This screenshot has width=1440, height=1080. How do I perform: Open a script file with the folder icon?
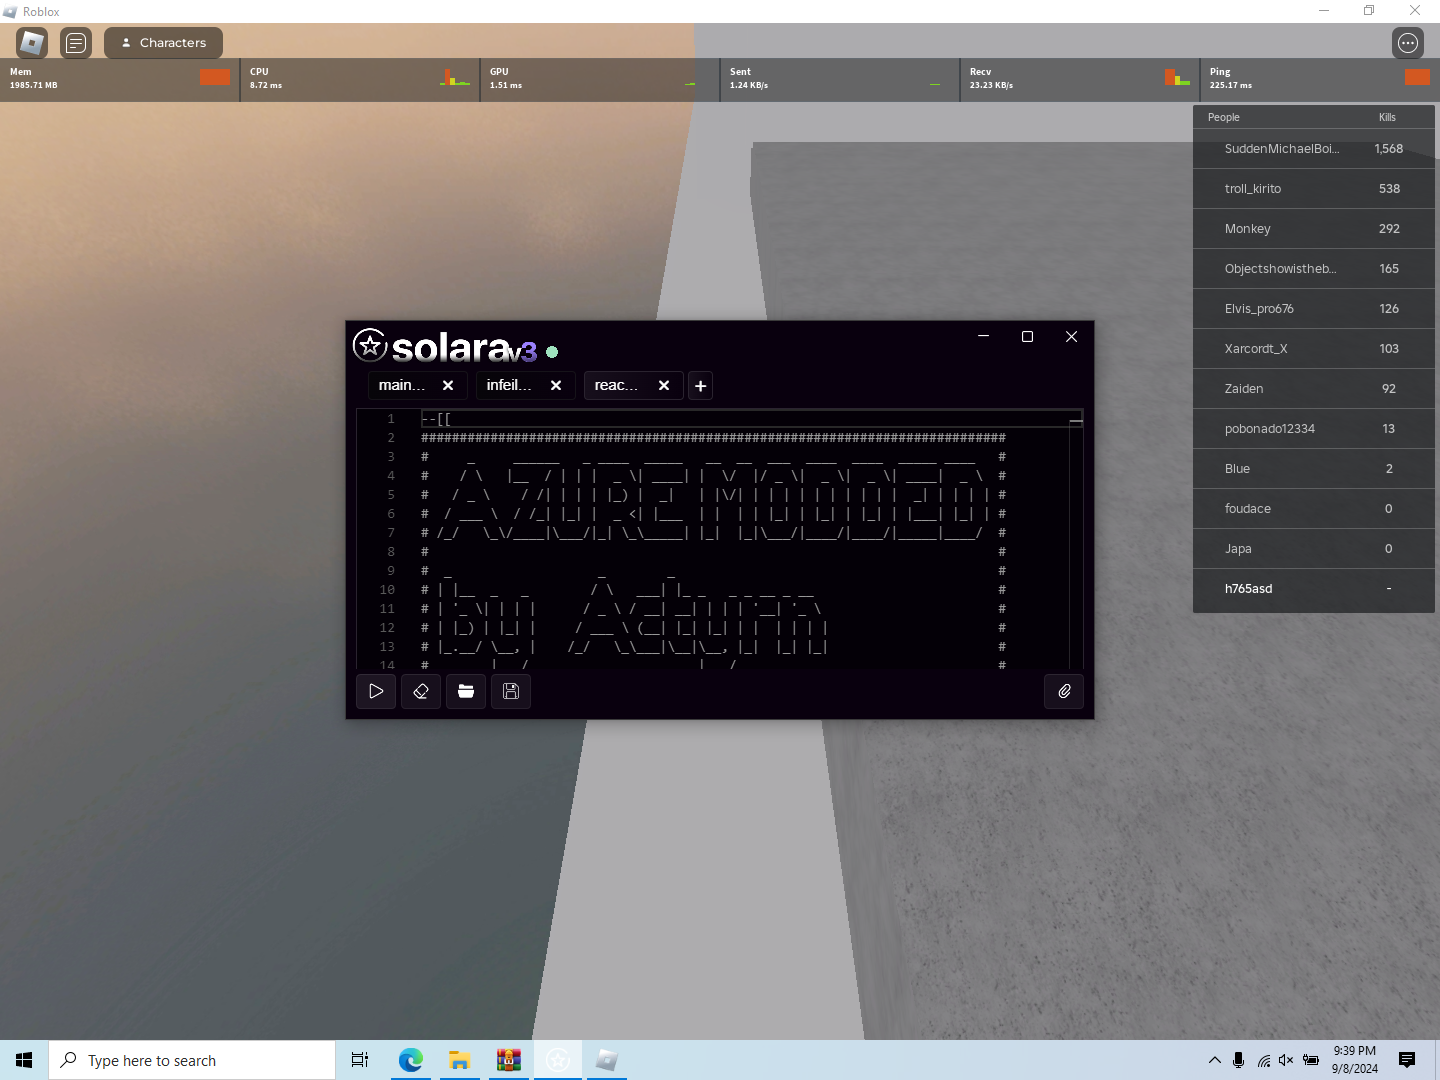[466, 691]
